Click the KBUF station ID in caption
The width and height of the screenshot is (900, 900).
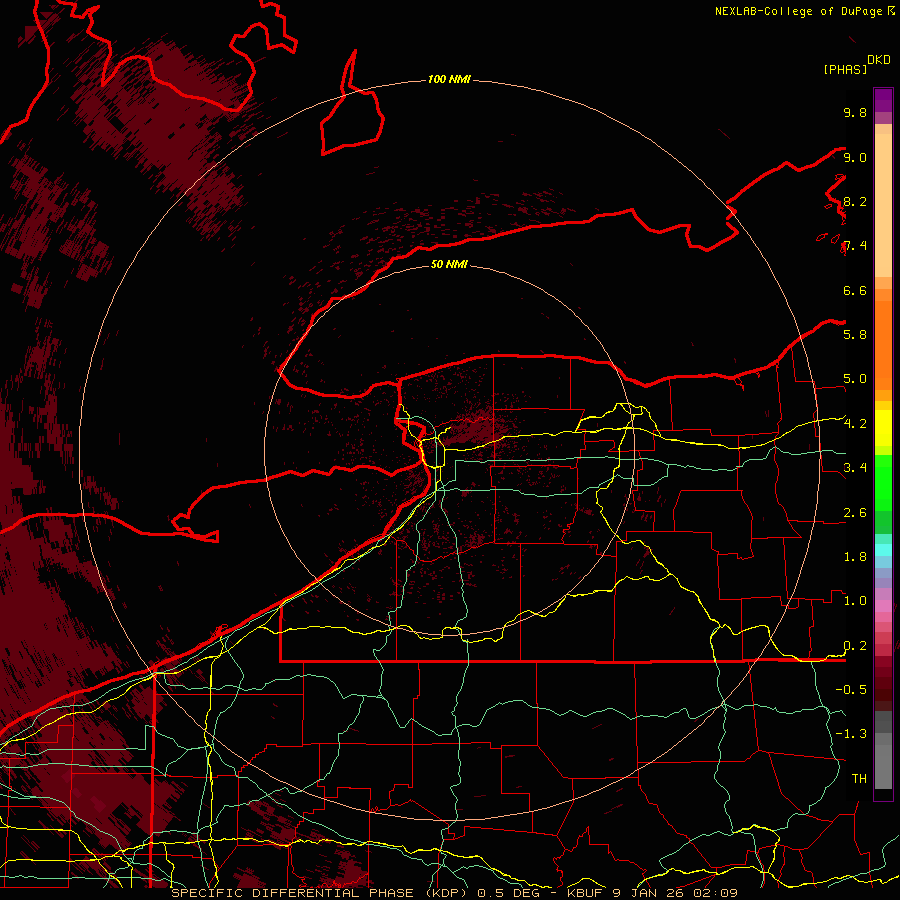(585, 893)
